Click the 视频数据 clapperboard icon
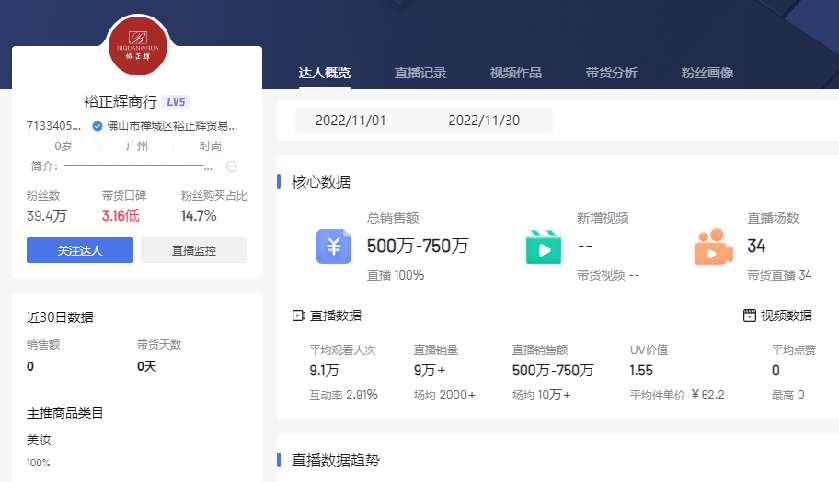The image size is (839, 482). coord(750,316)
